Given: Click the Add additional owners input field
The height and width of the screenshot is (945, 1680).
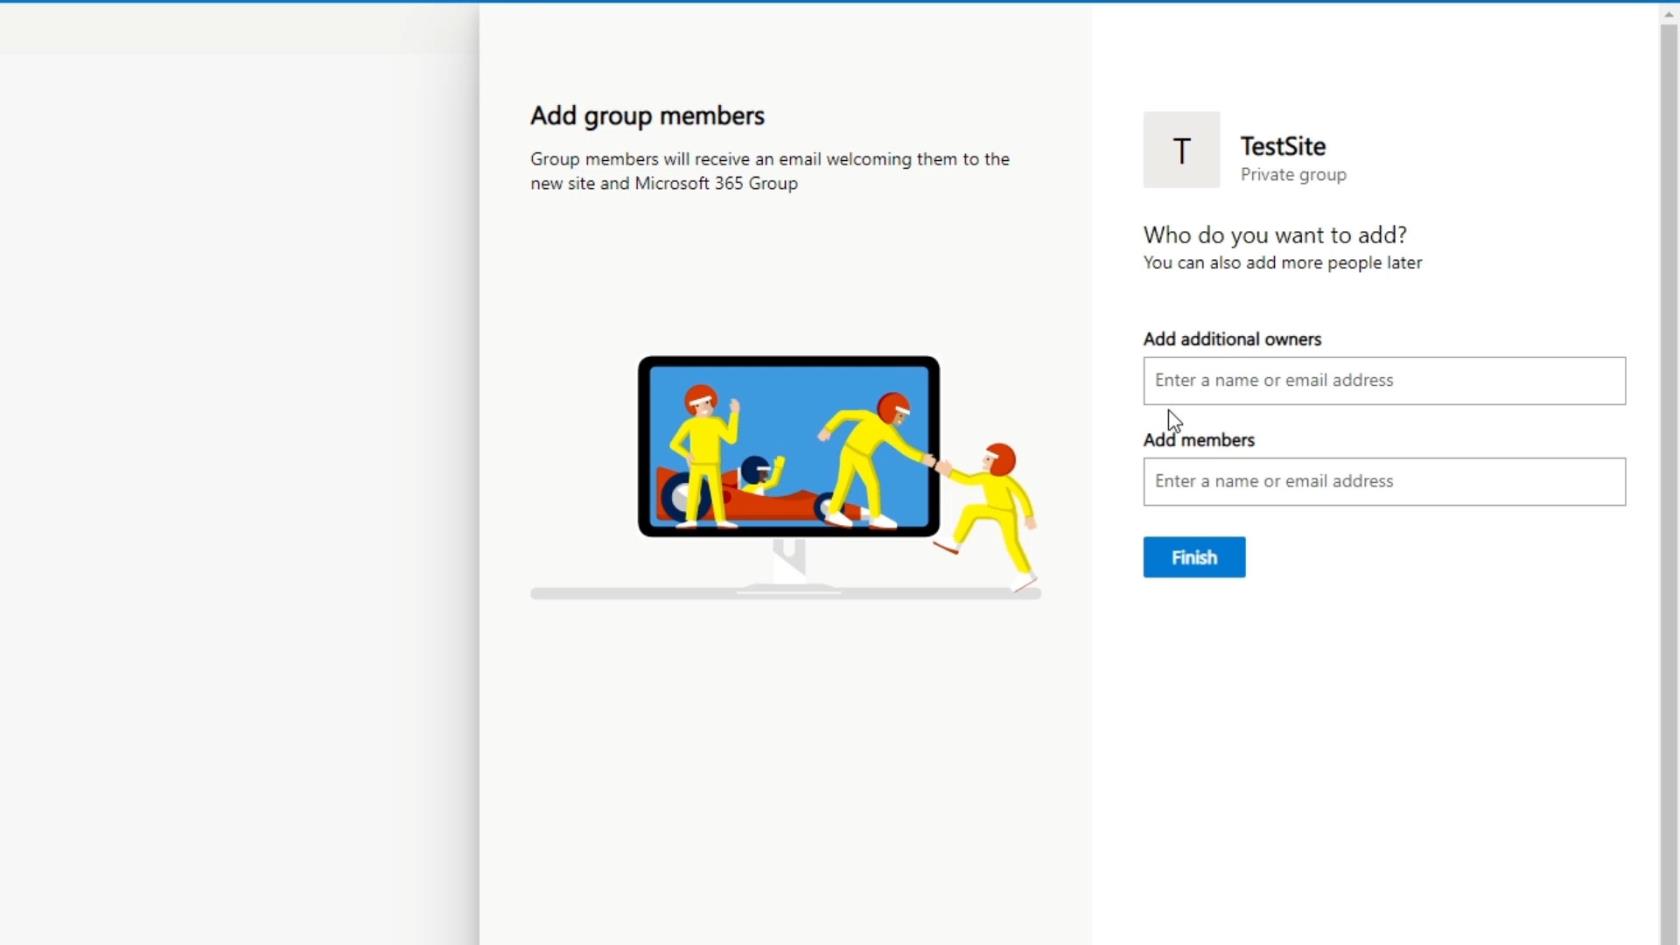Looking at the screenshot, I should (x=1384, y=381).
